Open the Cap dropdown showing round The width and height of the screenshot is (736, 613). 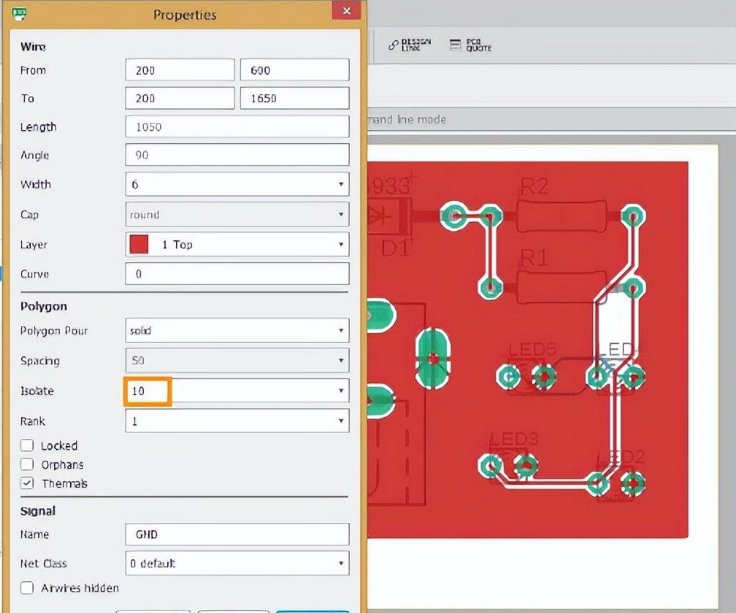click(237, 215)
